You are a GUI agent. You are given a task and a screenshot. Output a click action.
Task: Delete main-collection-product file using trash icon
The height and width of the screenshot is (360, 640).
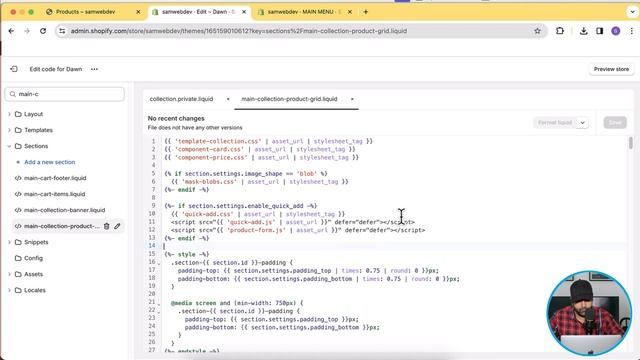coord(107,226)
